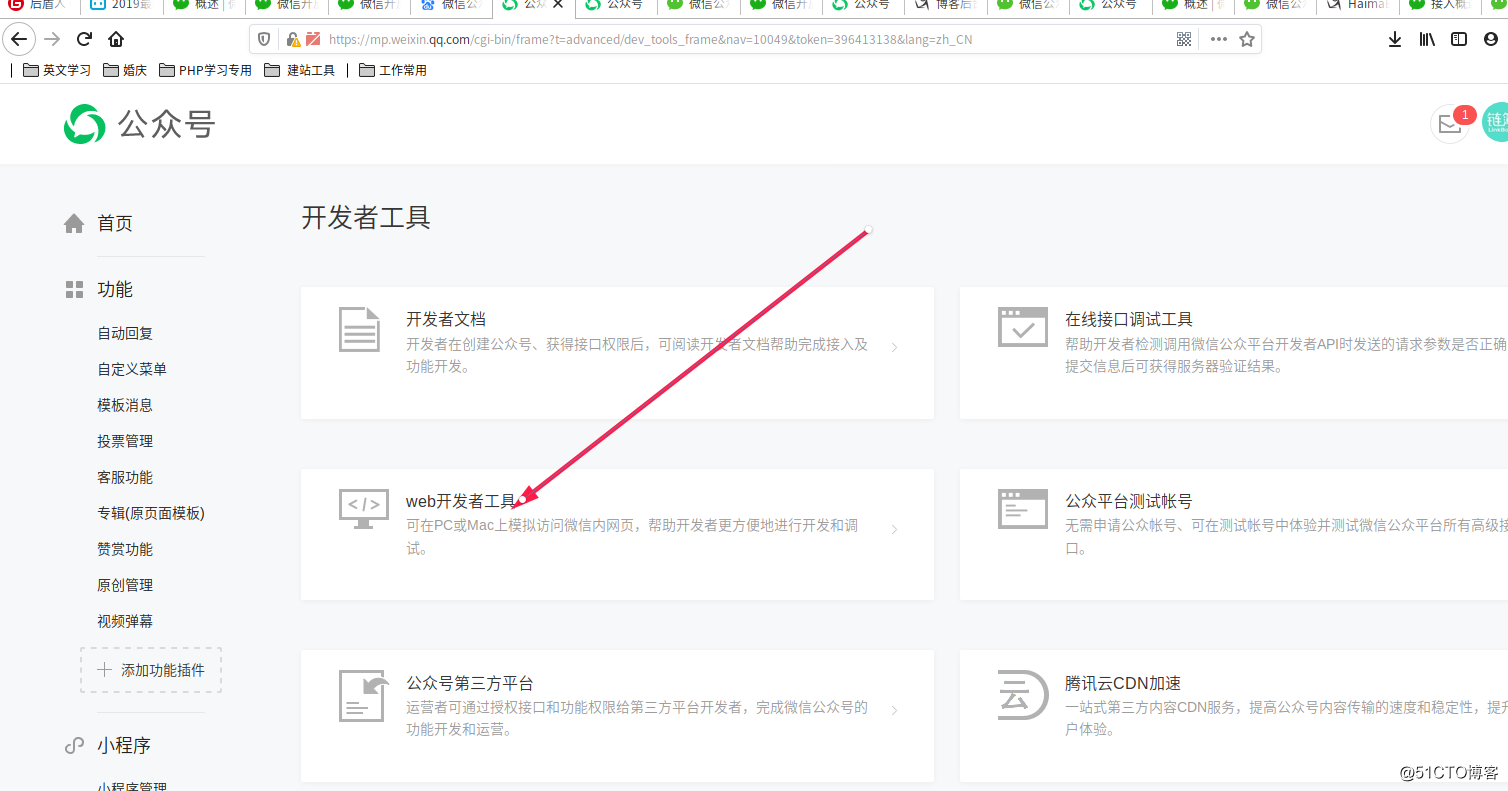Viewport: 1508px width, 791px height.
Task: Toggle the browser sidebar icon
Action: (x=1459, y=39)
